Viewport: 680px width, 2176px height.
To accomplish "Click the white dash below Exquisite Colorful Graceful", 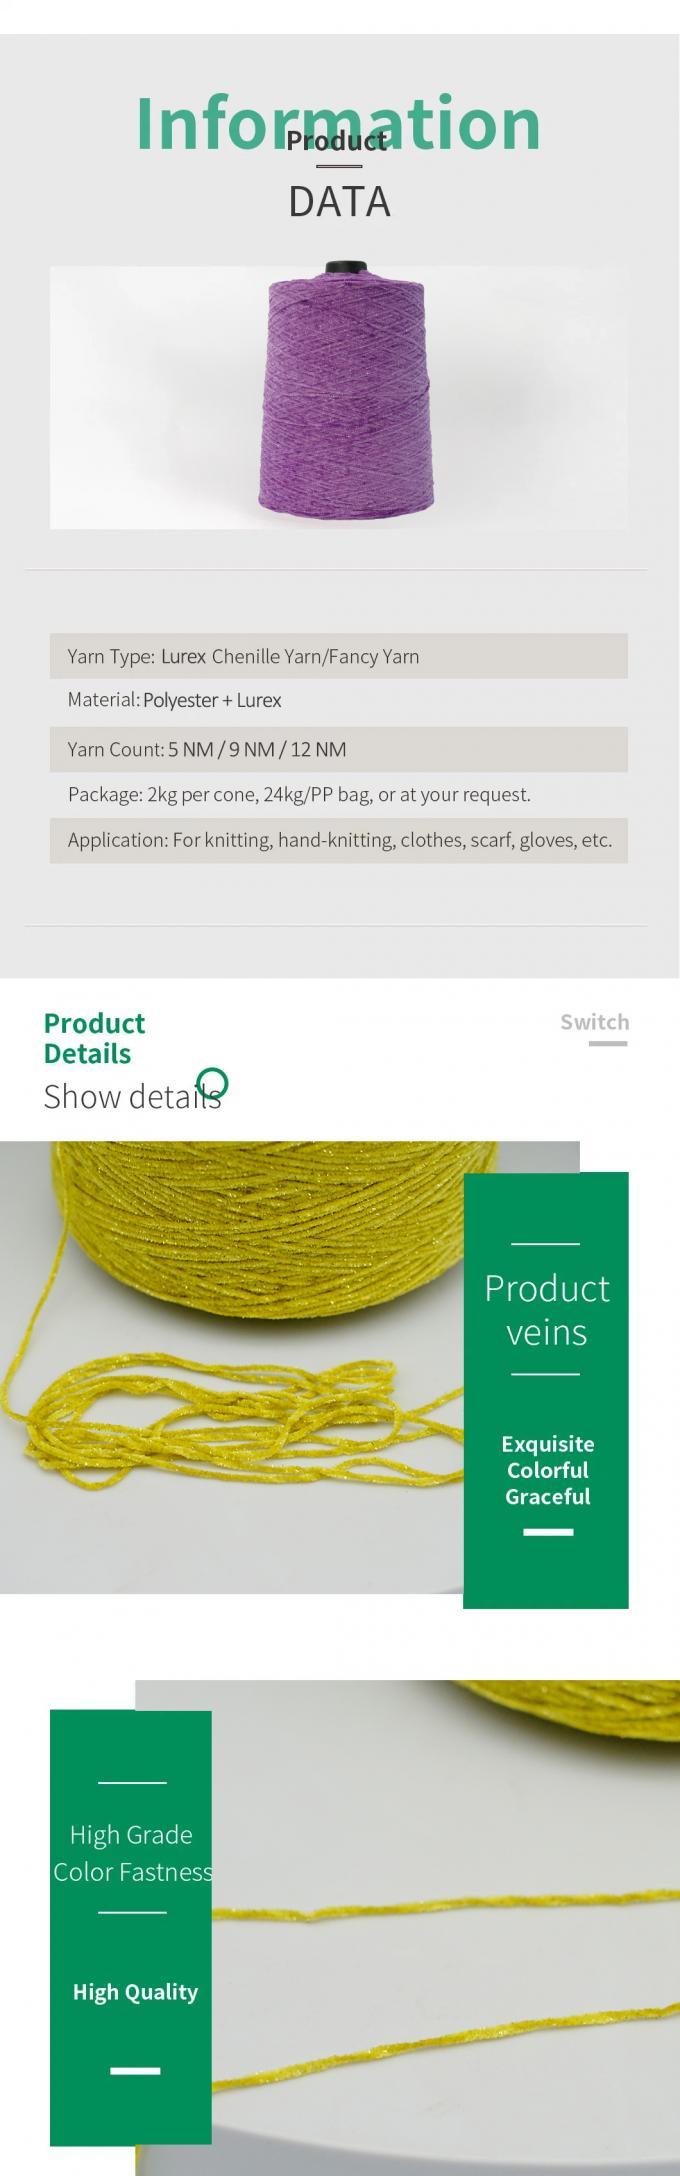I will tap(548, 1532).
